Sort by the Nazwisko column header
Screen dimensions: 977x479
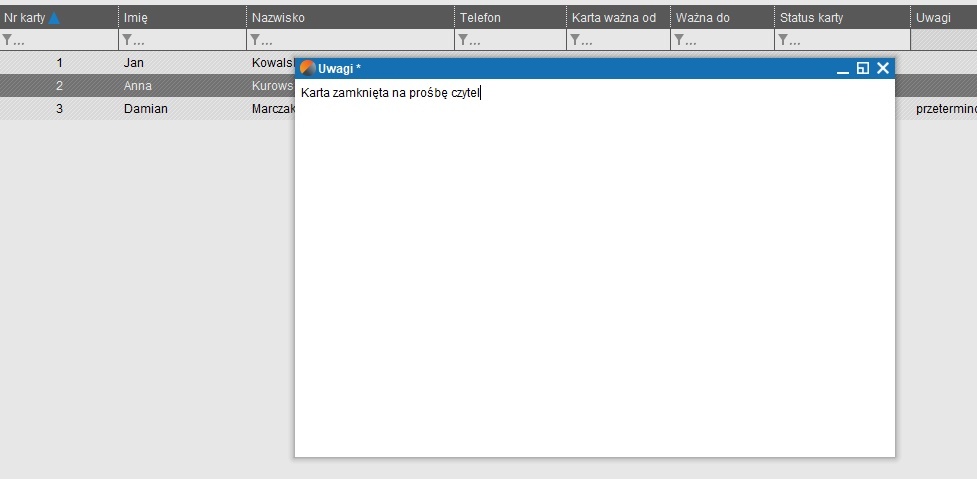(350, 17)
